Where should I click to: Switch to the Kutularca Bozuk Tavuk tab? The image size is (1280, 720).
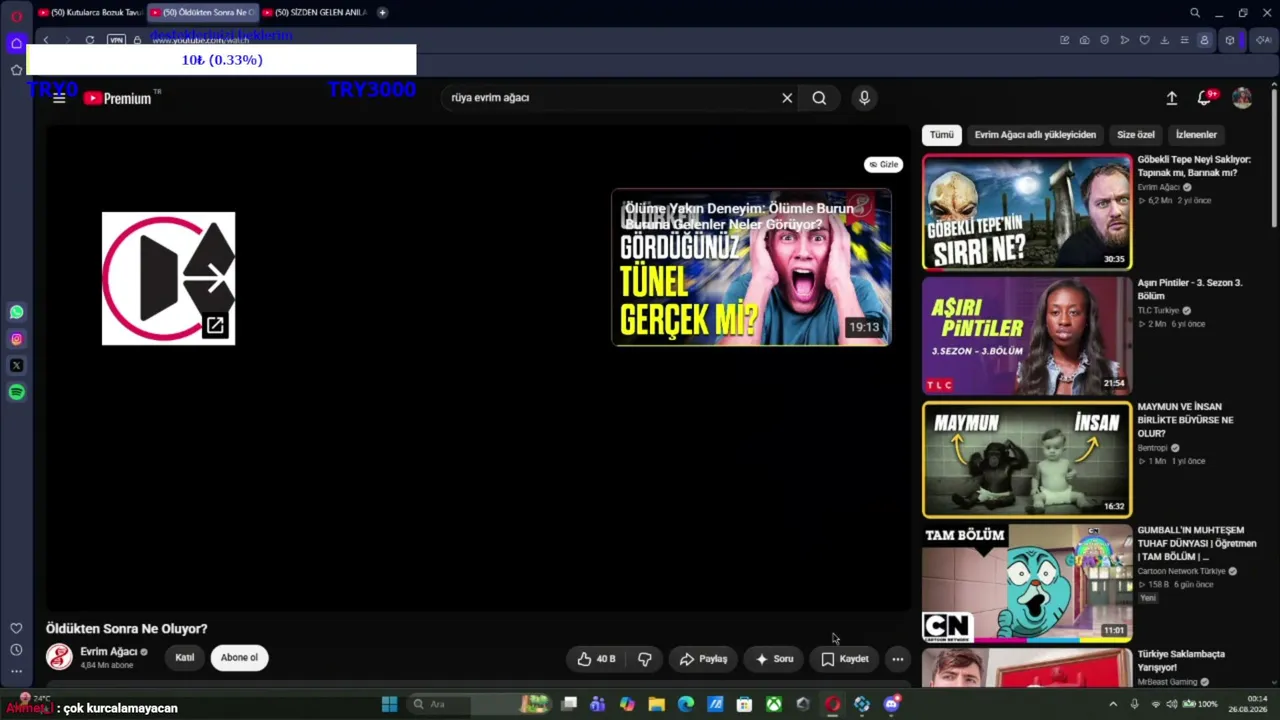91,12
